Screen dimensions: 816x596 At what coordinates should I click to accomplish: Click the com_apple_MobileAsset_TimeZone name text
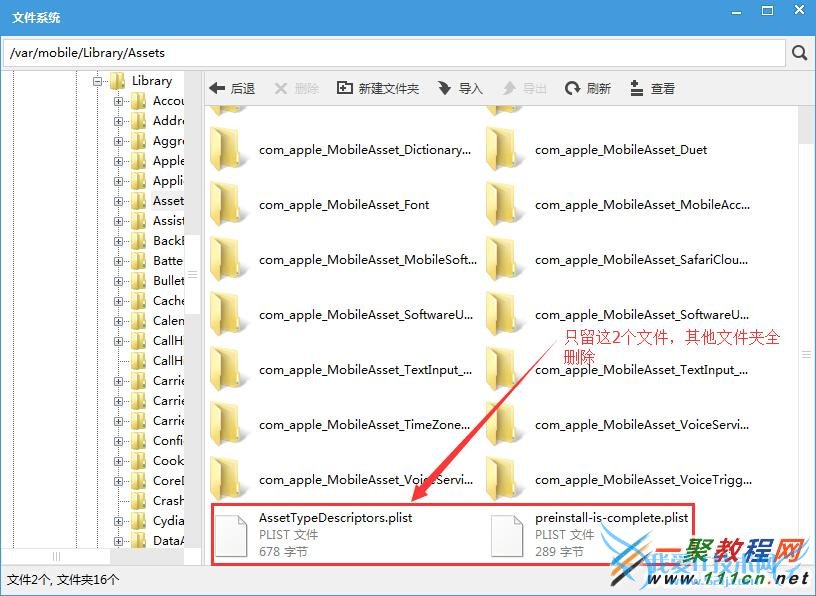(x=365, y=425)
